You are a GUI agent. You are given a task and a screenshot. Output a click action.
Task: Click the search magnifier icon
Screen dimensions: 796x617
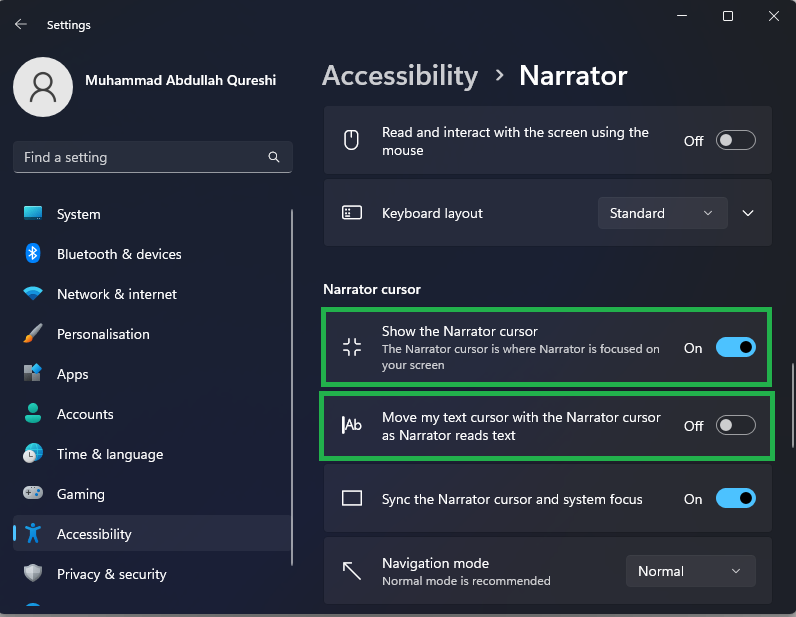point(274,157)
